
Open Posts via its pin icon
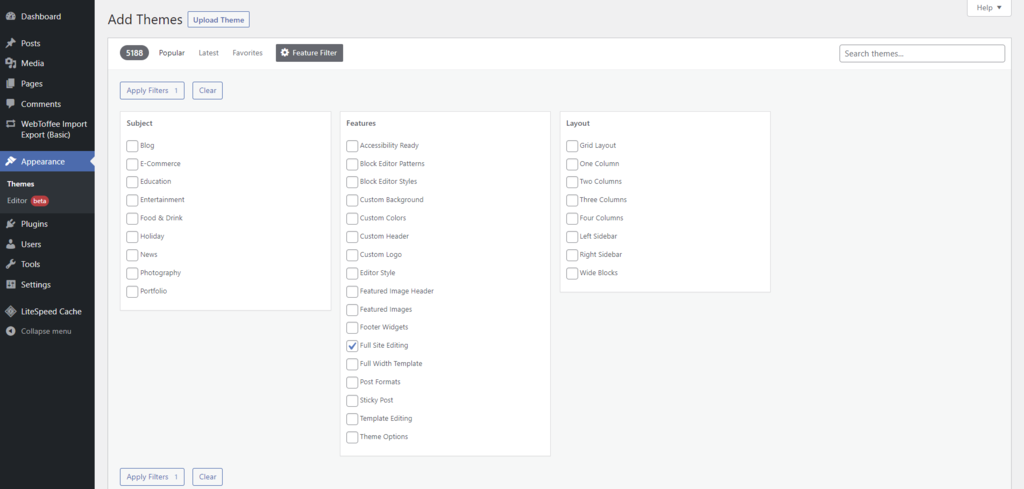[10, 44]
